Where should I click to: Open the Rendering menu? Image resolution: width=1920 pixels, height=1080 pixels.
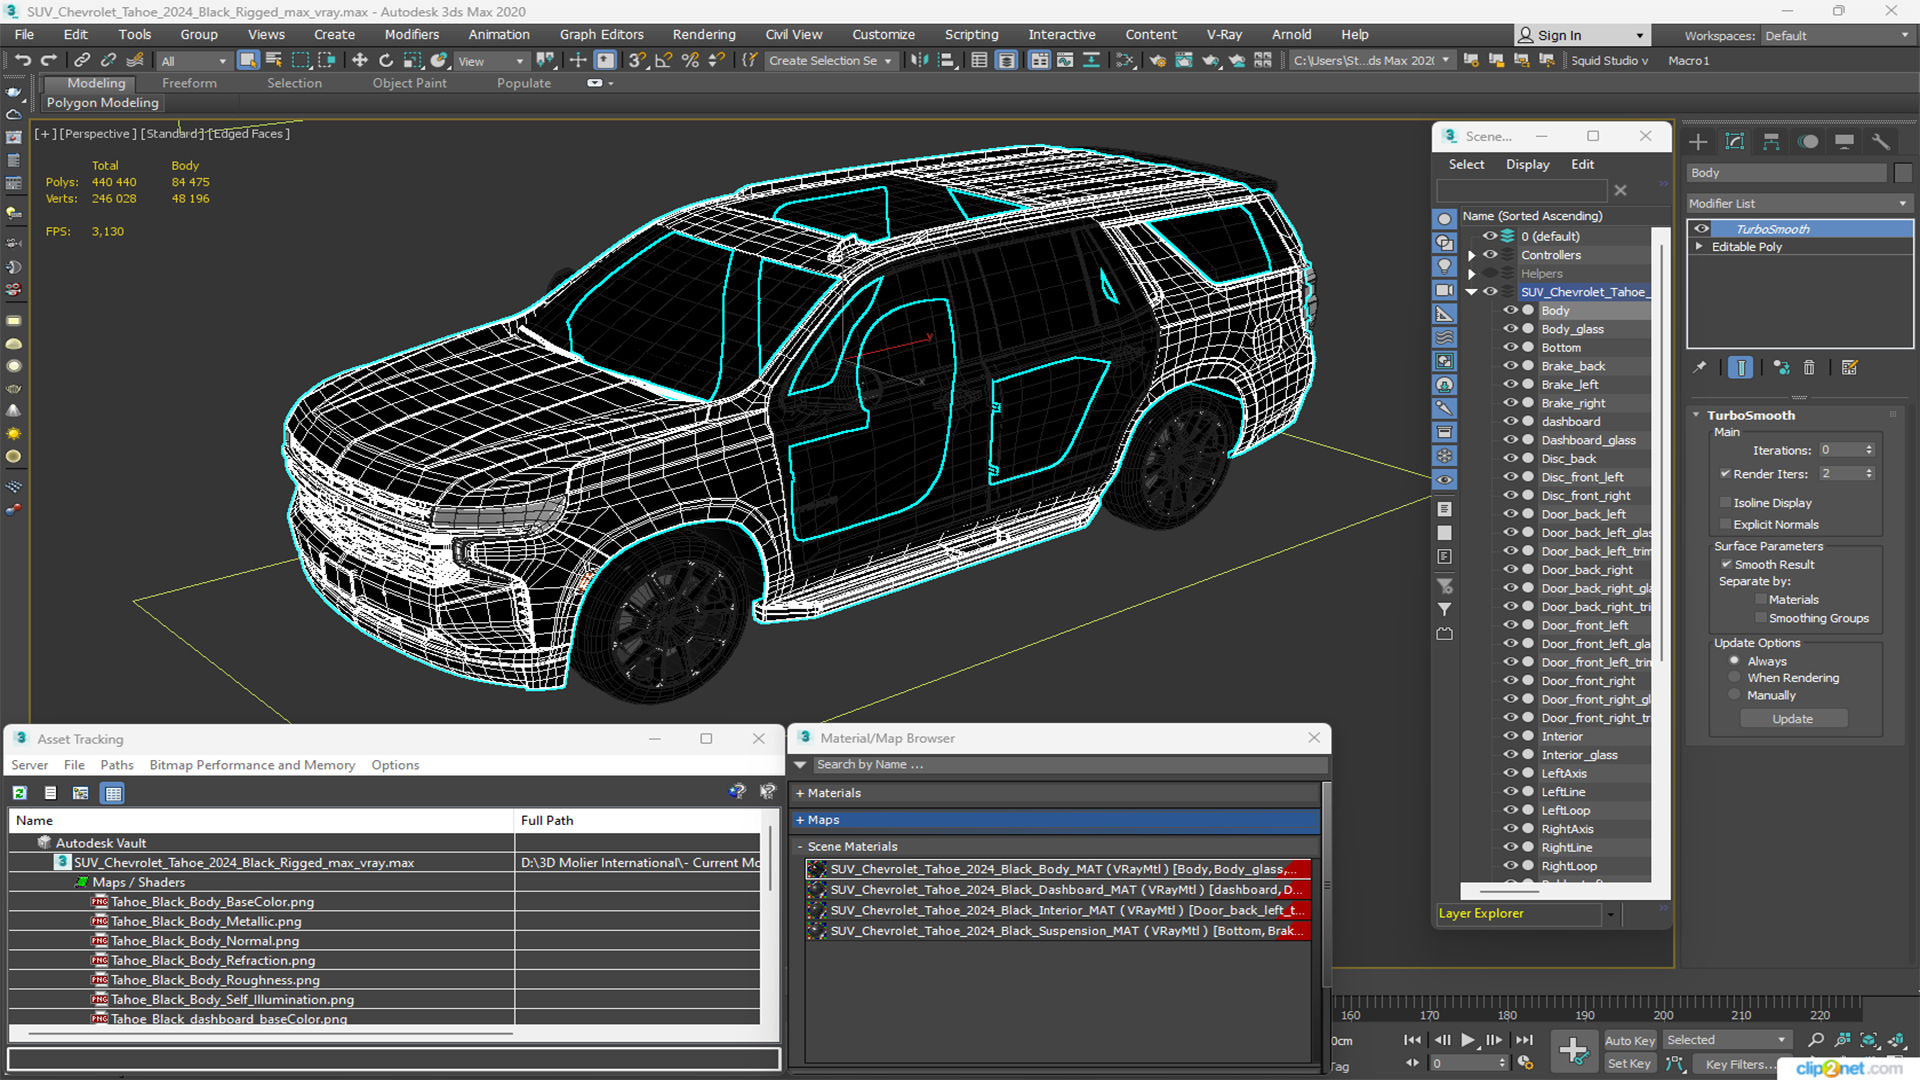[x=703, y=35]
